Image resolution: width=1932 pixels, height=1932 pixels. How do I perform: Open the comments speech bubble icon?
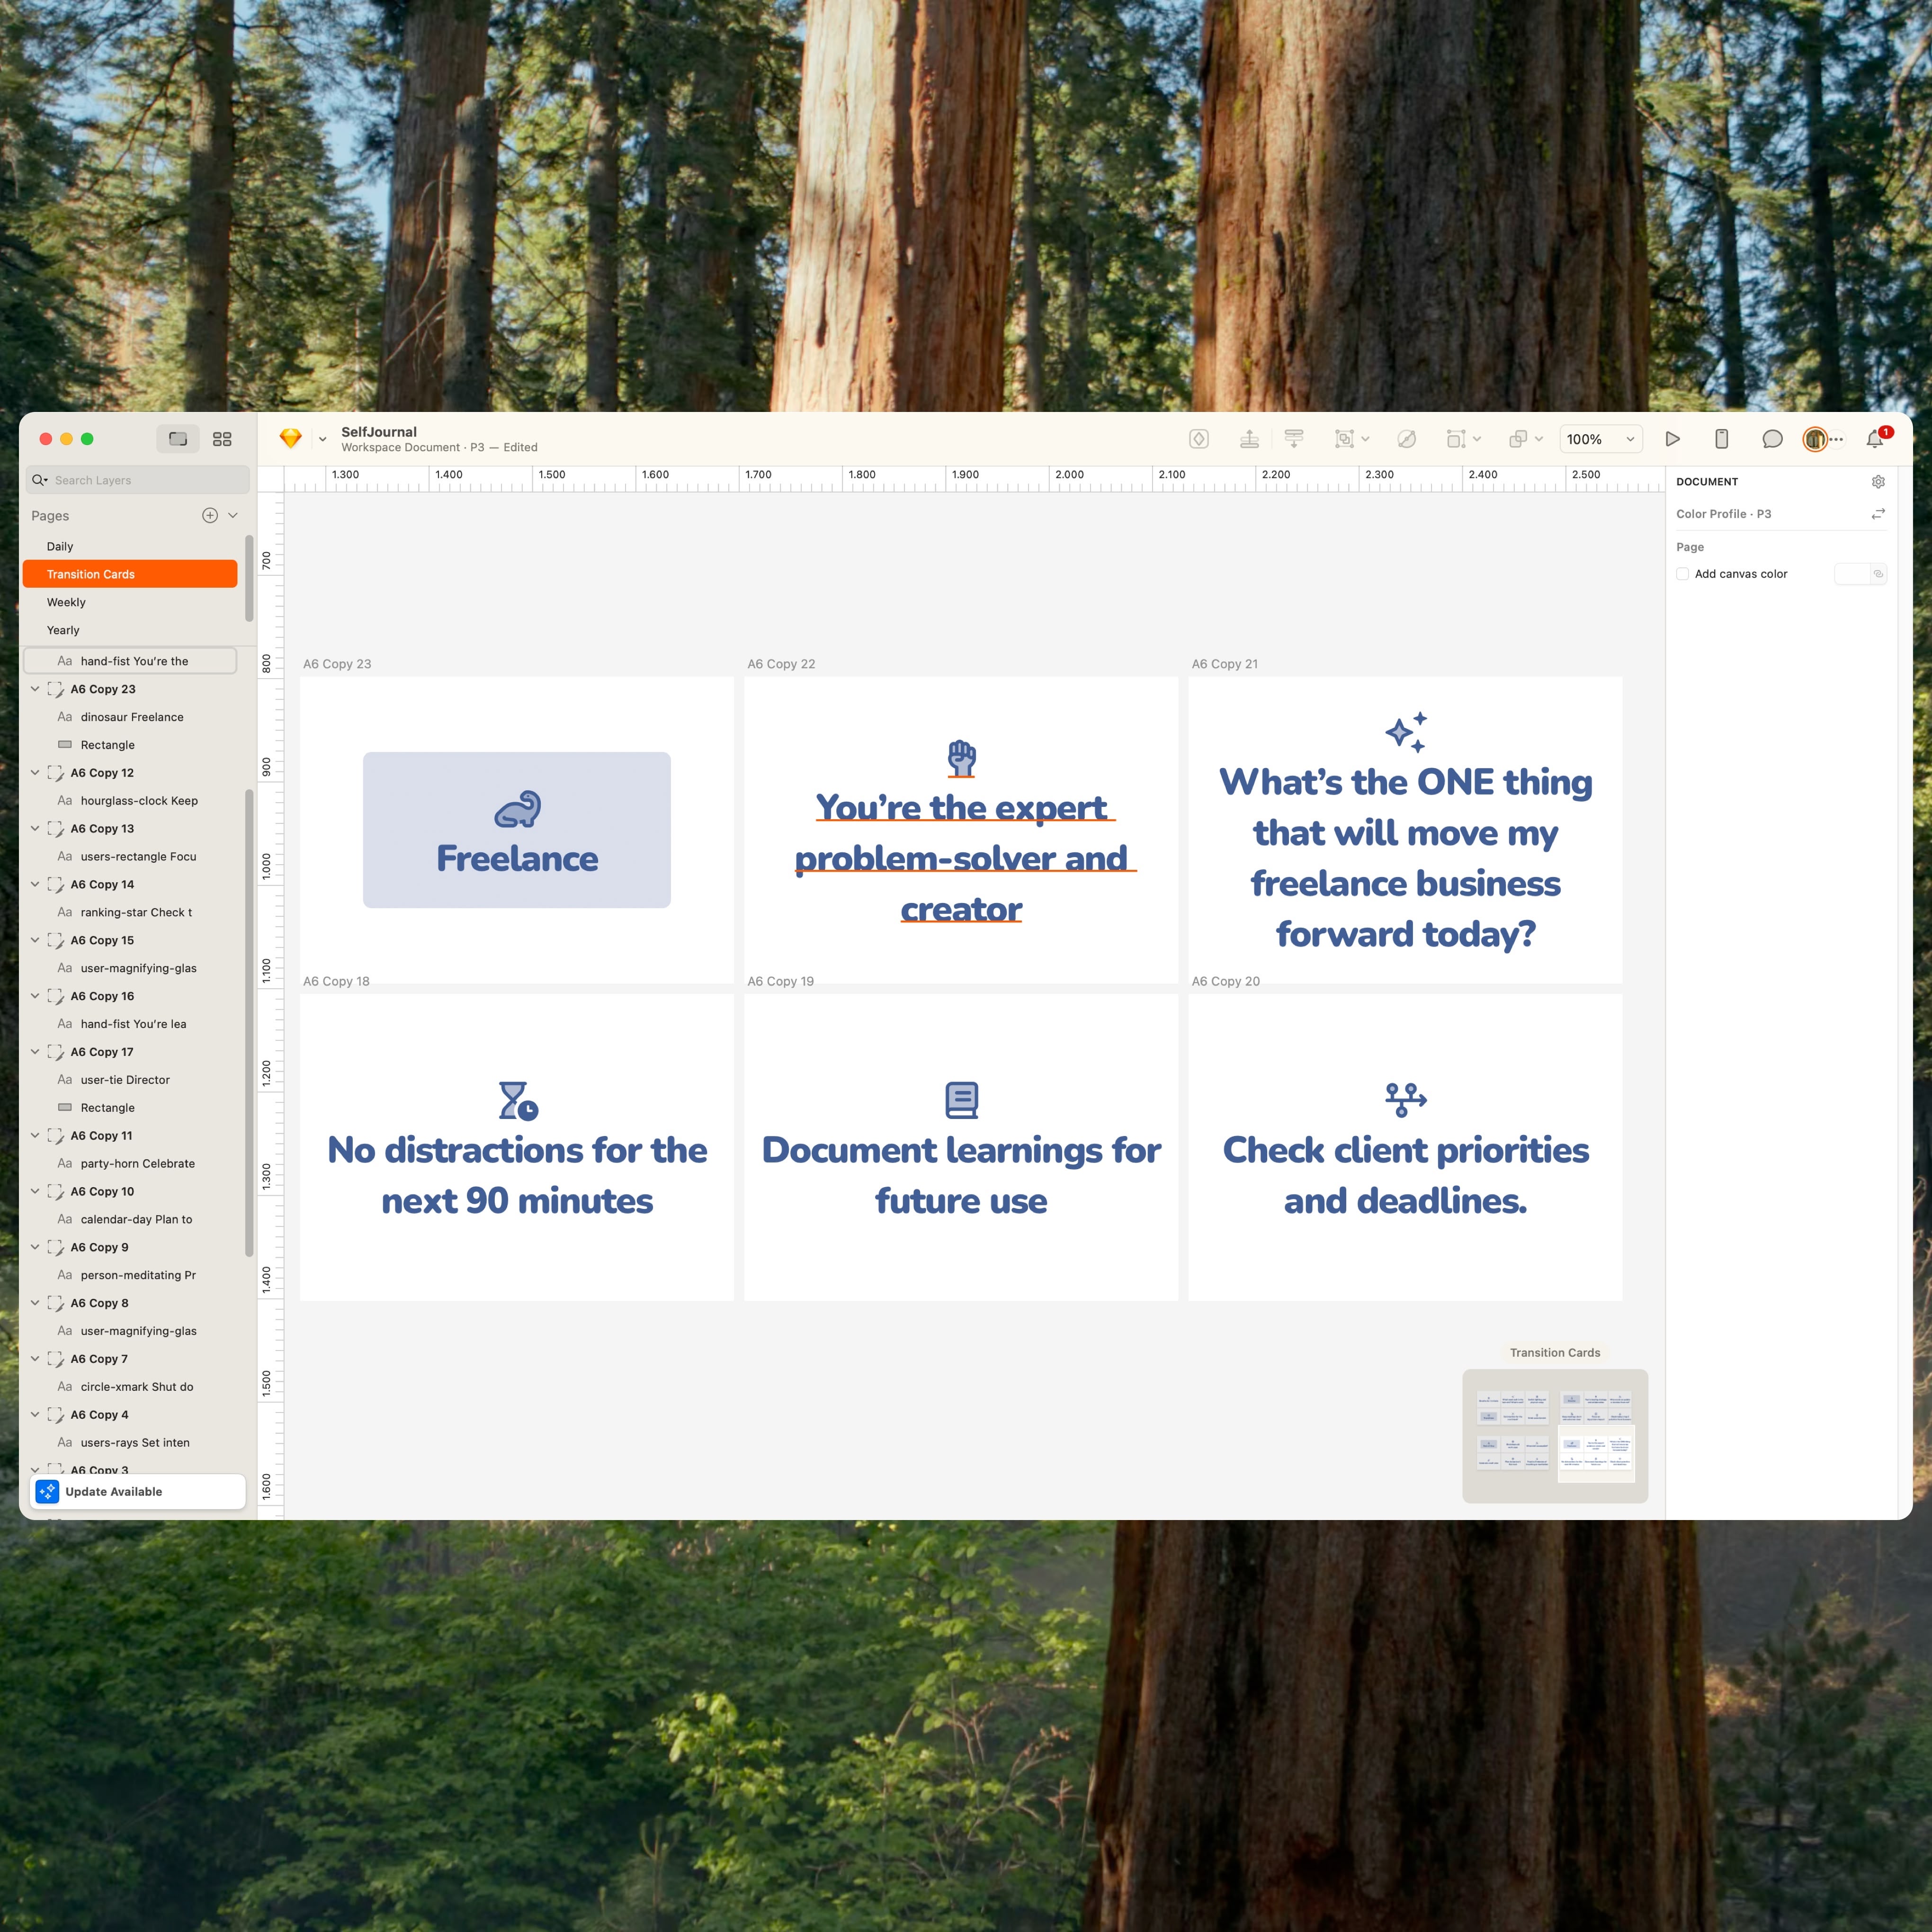point(1772,439)
